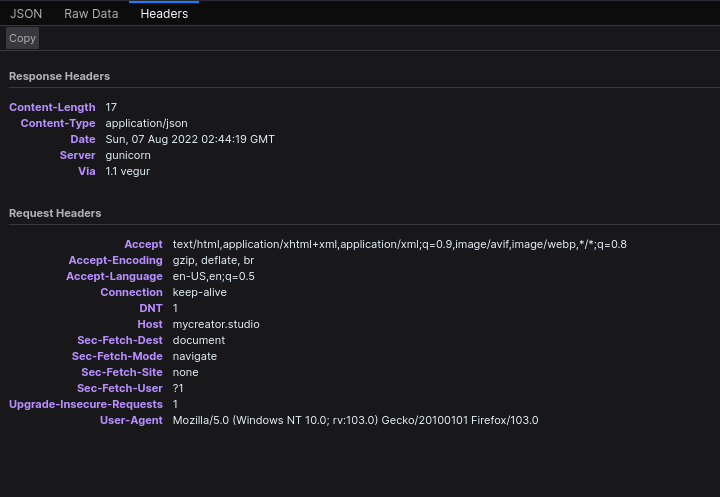This screenshot has width=720, height=497.
Task: Click the Upgrade-Insecure-Requests header name
Action: [86, 404]
